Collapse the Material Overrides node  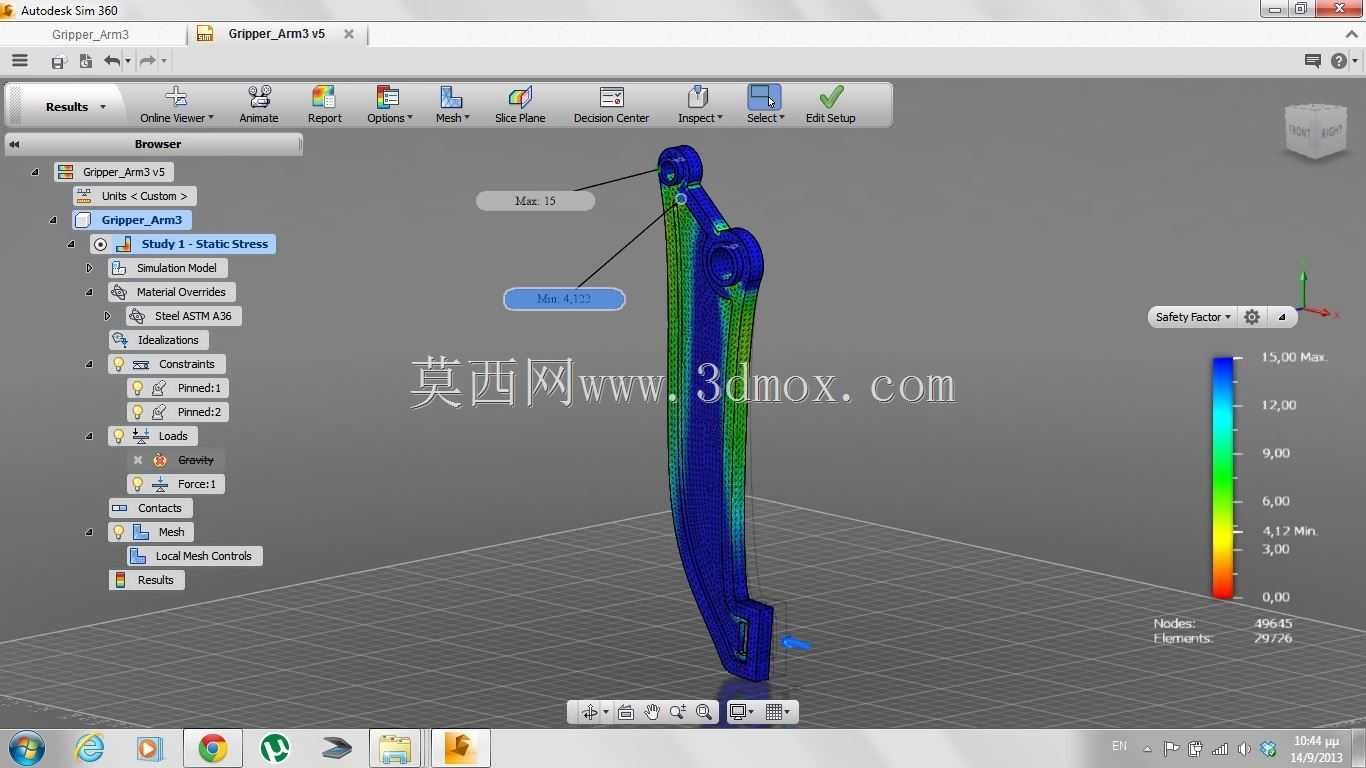(89, 292)
